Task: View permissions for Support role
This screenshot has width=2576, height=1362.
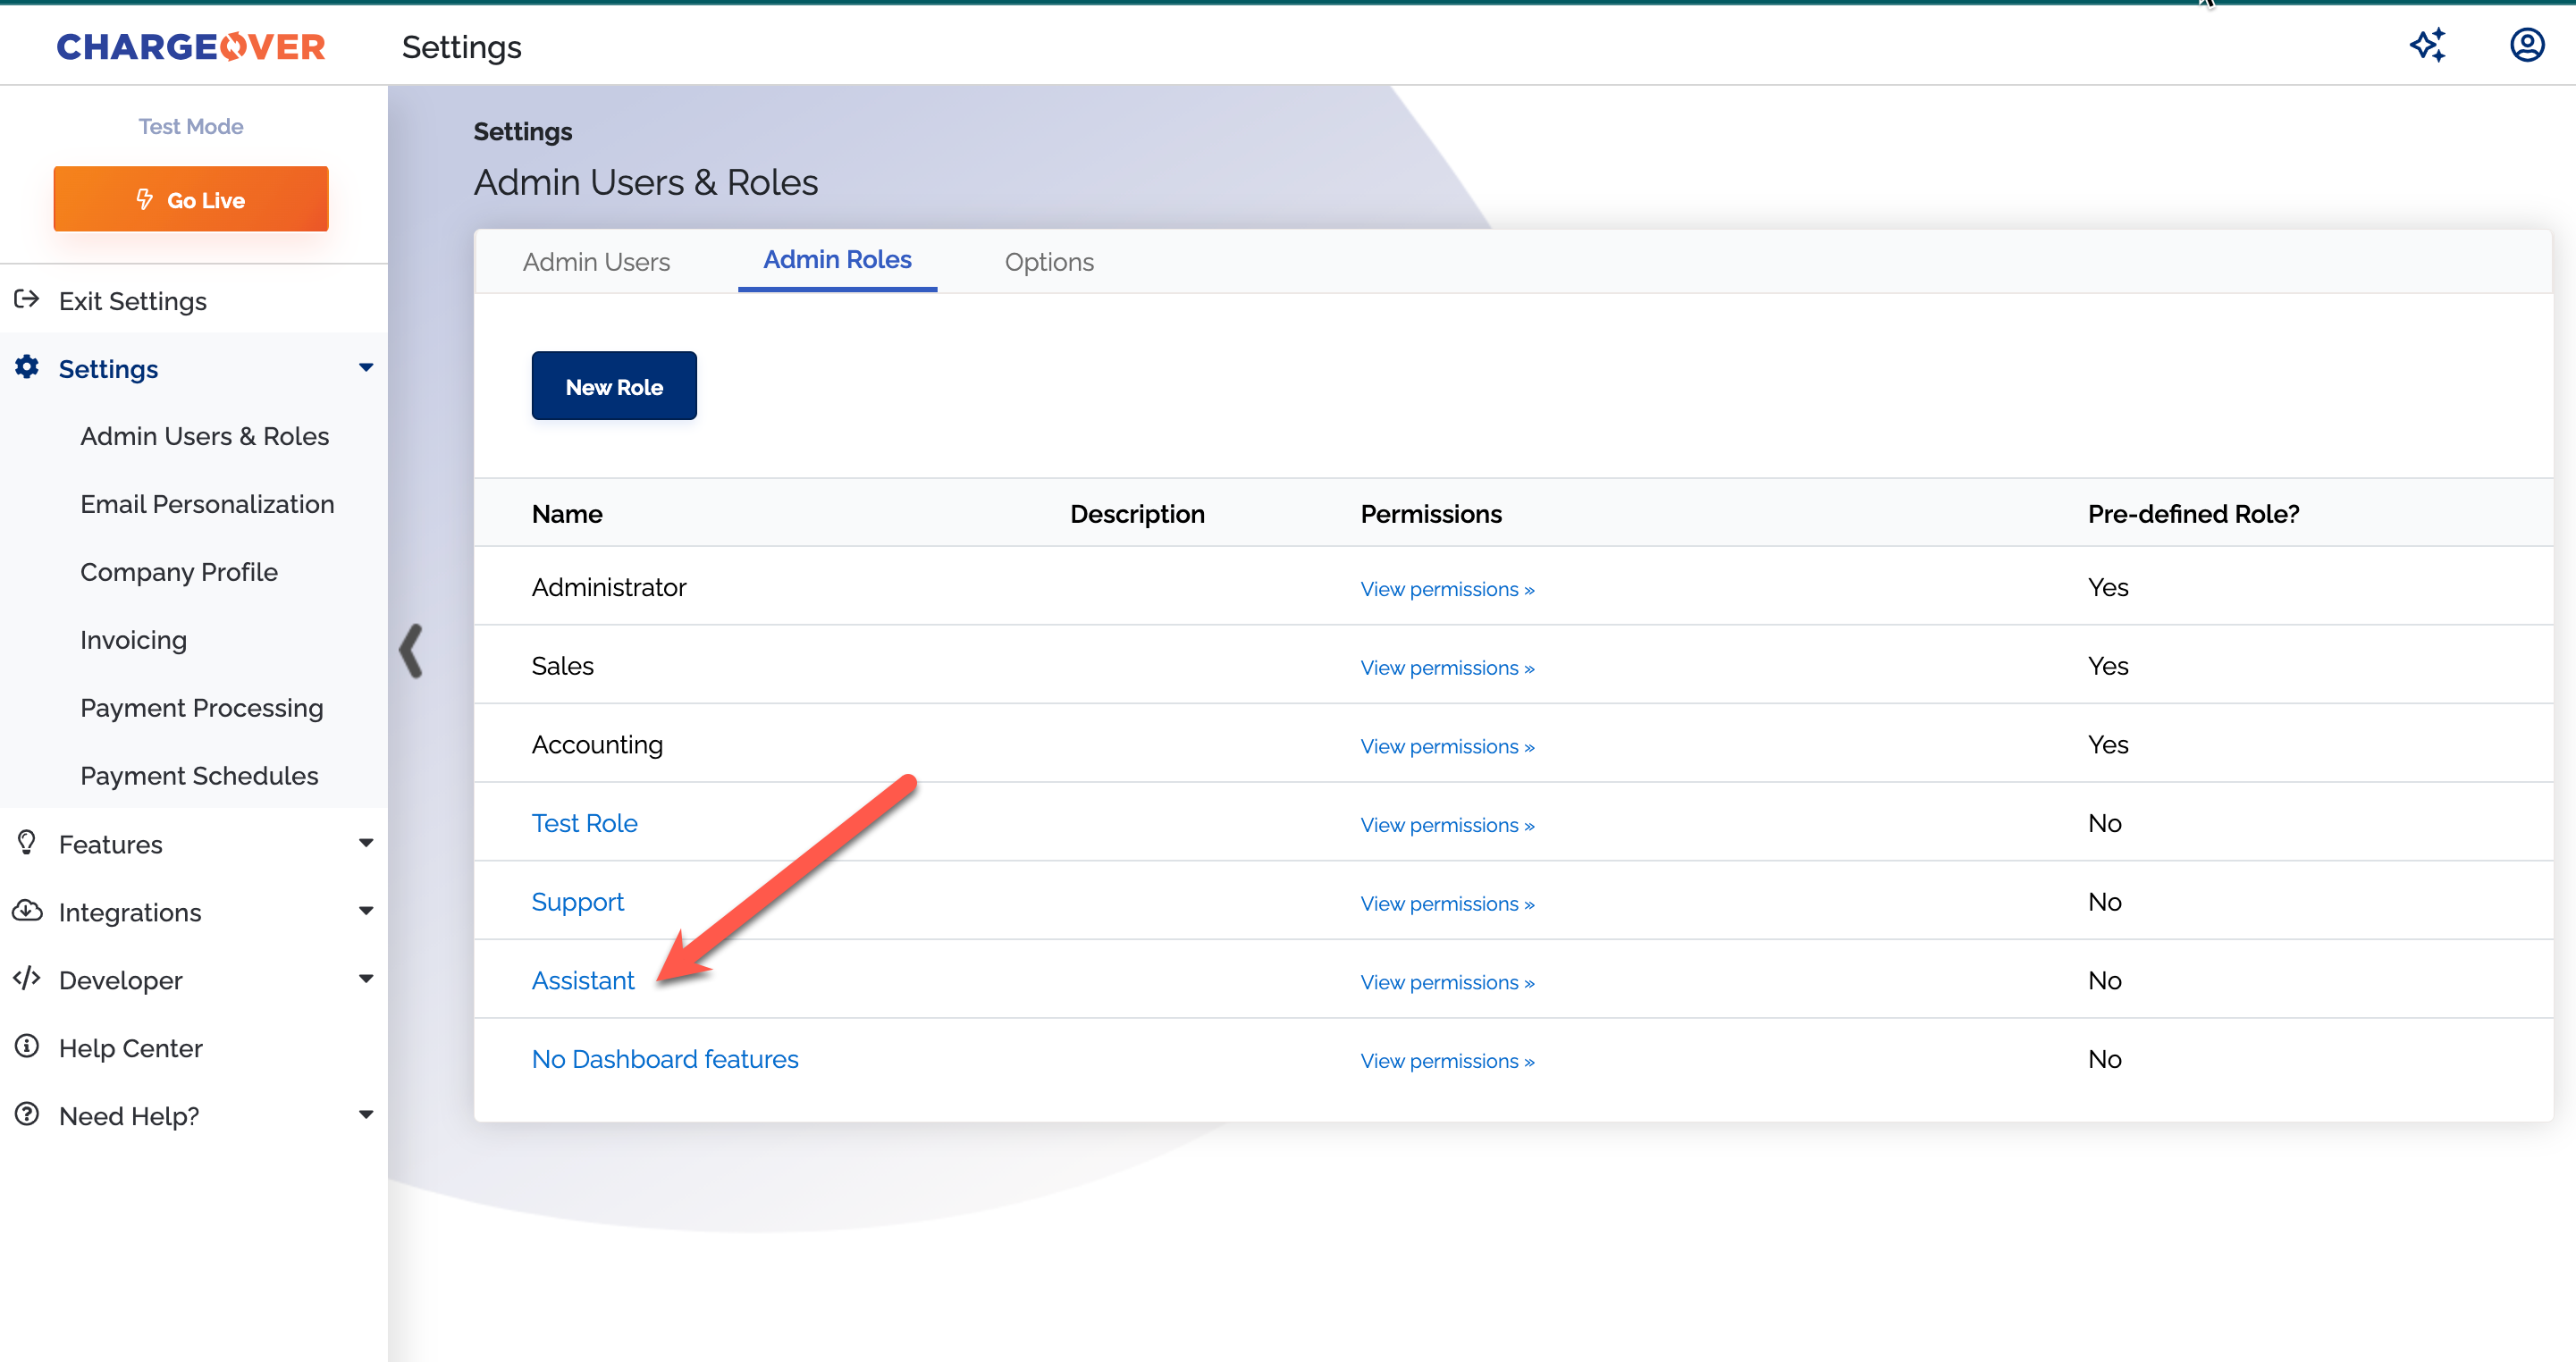Action: (1447, 904)
